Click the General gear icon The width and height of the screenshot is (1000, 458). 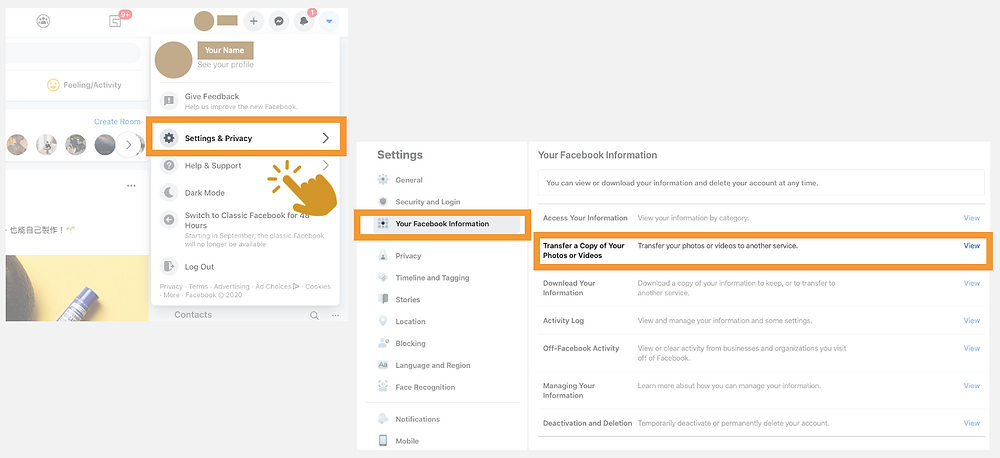tap(383, 180)
